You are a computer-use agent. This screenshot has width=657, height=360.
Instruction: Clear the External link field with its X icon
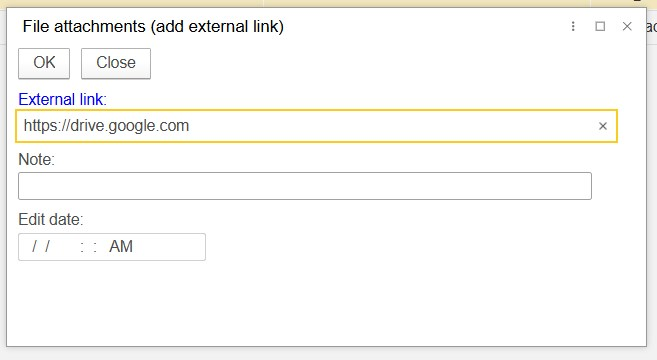click(603, 126)
